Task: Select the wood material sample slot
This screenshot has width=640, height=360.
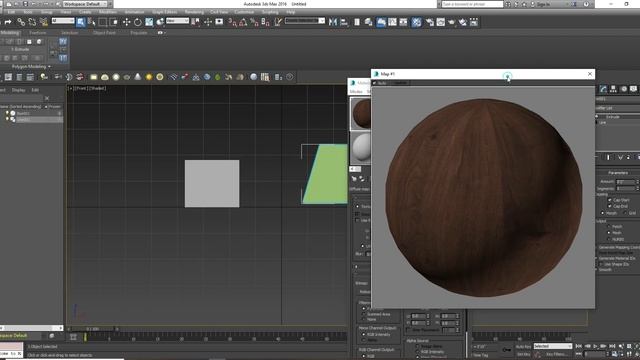Action: tap(361, 114)
